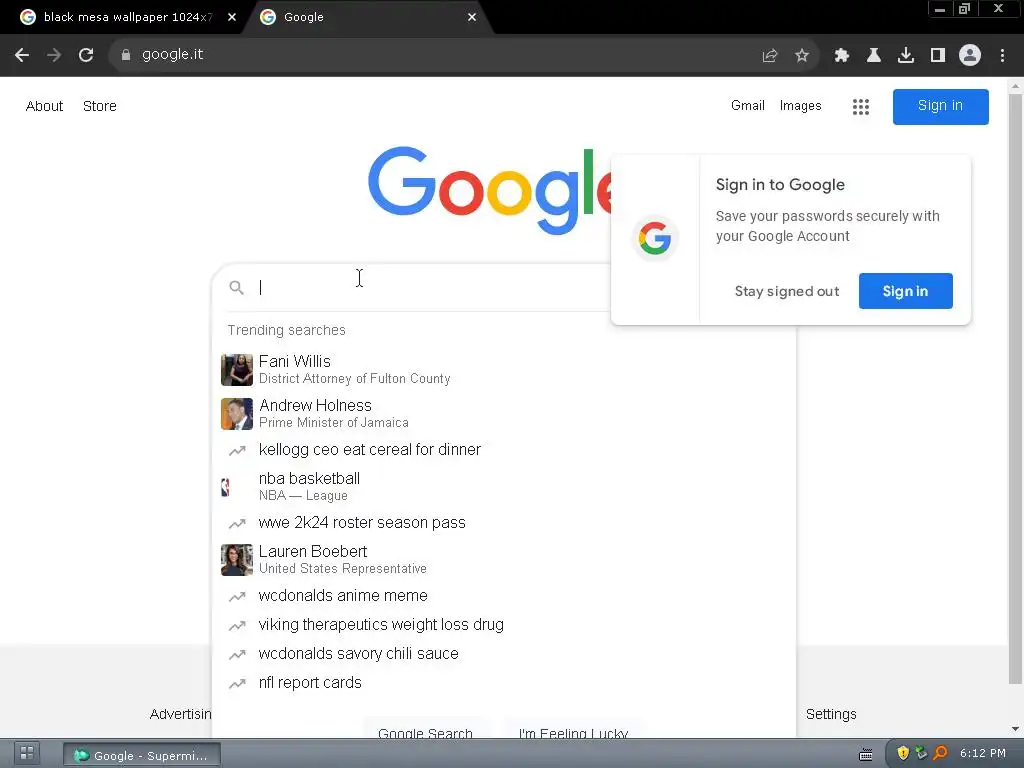Go back using the browser back arrow

point(22,55)
